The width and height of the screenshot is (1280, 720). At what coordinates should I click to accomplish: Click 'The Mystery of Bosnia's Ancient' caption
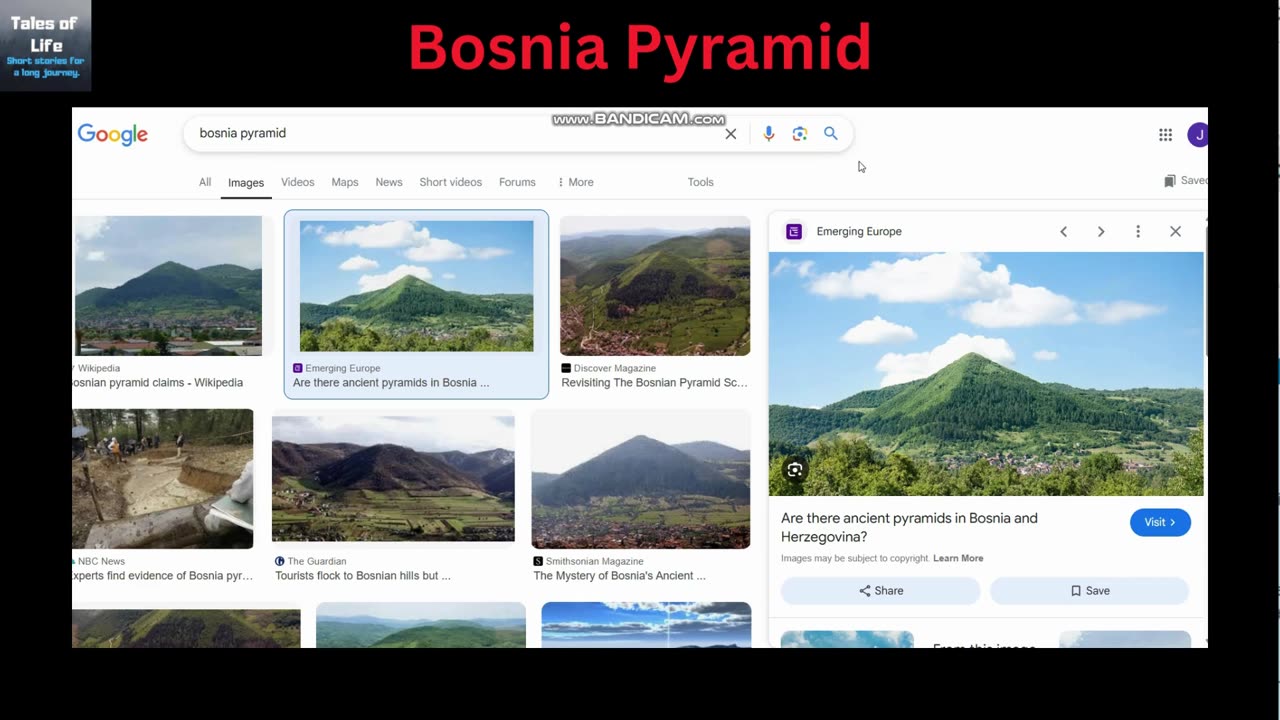(619, 576)
